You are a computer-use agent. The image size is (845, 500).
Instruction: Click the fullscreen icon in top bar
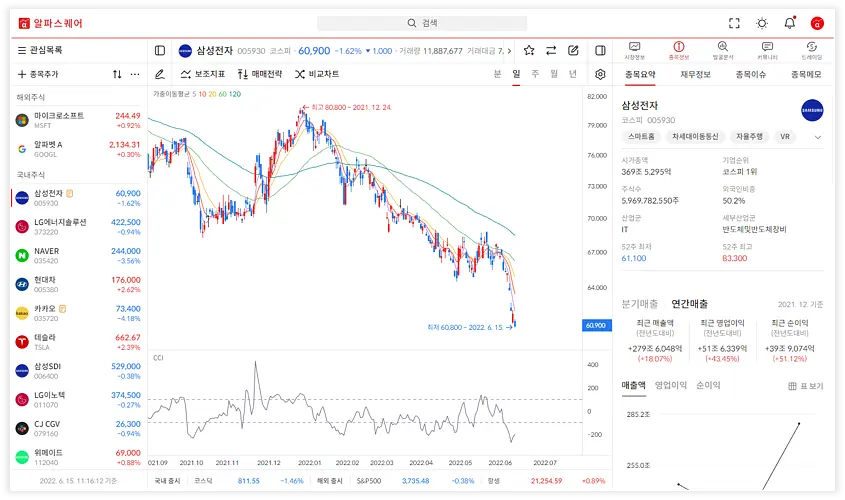pos(734,23)
